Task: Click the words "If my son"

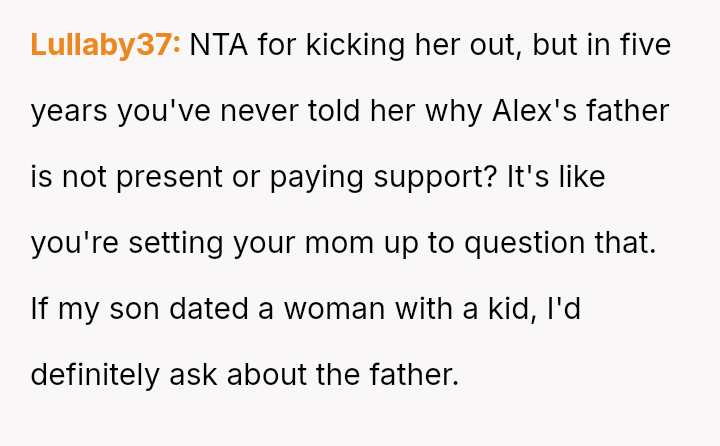Action: point(83,310)
